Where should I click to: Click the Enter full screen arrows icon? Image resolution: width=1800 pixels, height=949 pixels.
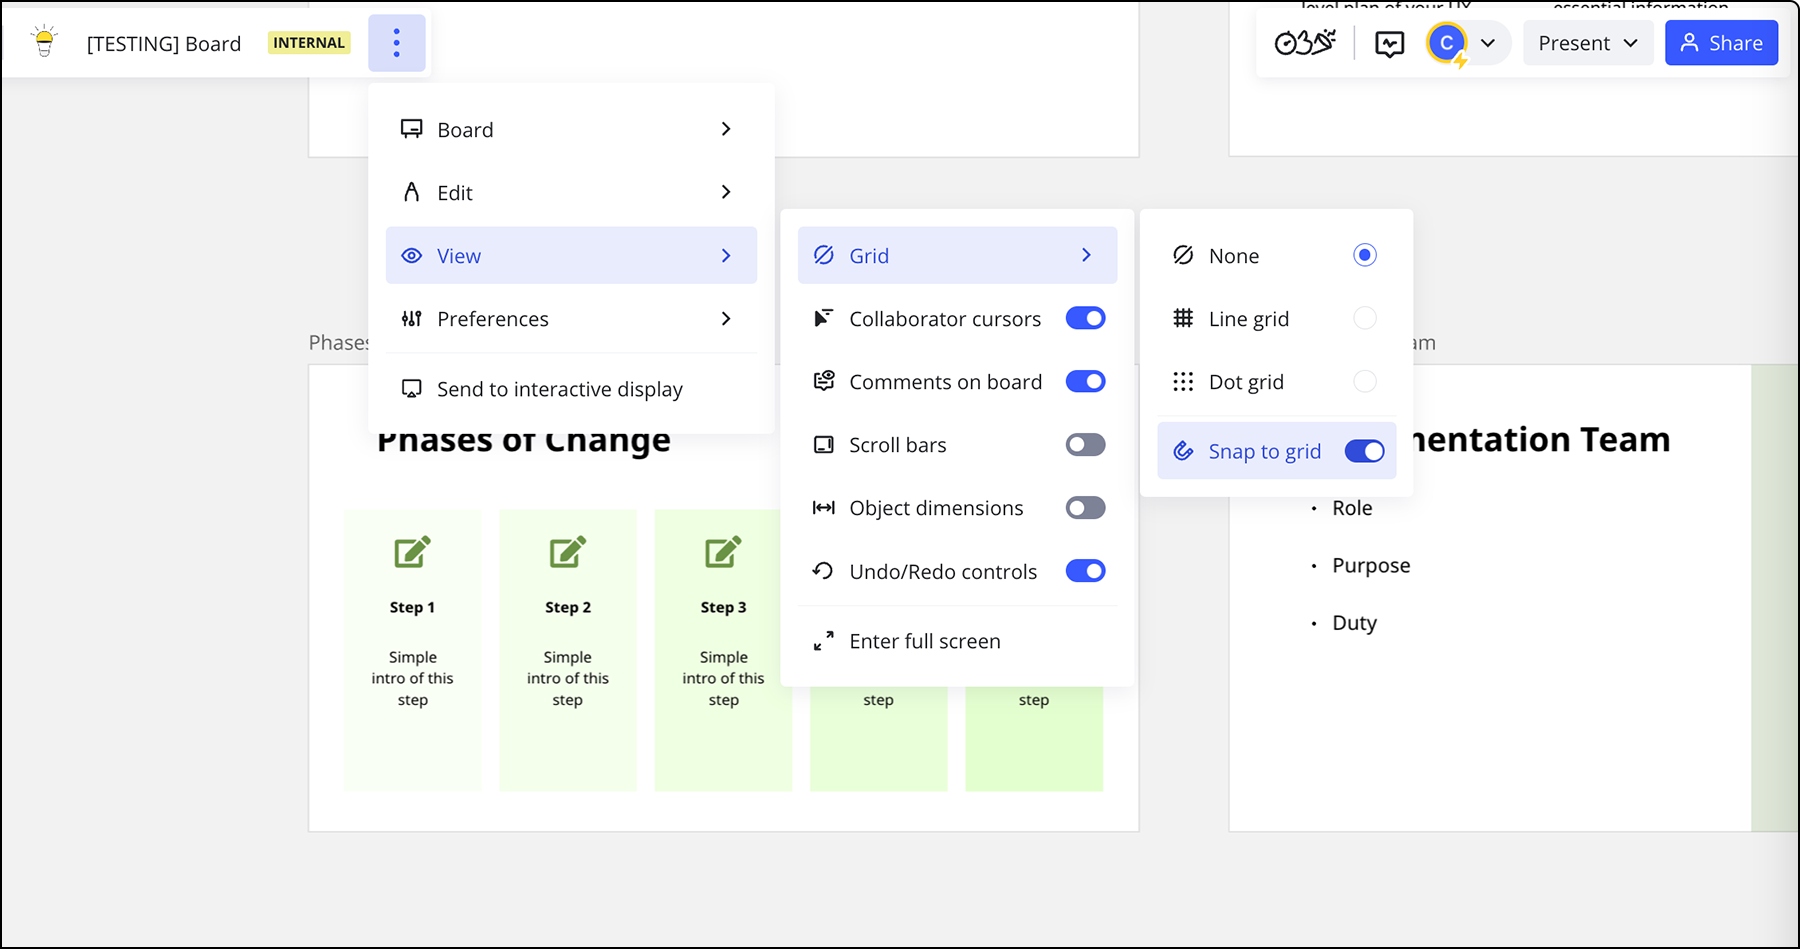(x=823, y=641)
